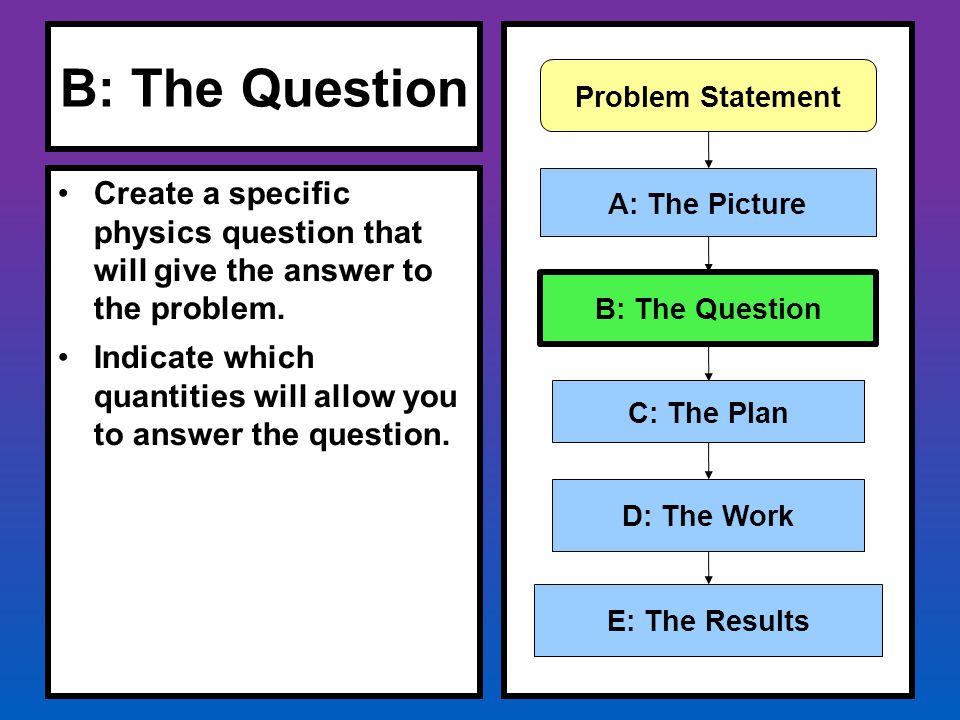Screen dimensions: 960x720
Task: Click the bullet before 'Indicate which'
Action: click(64, 358)
